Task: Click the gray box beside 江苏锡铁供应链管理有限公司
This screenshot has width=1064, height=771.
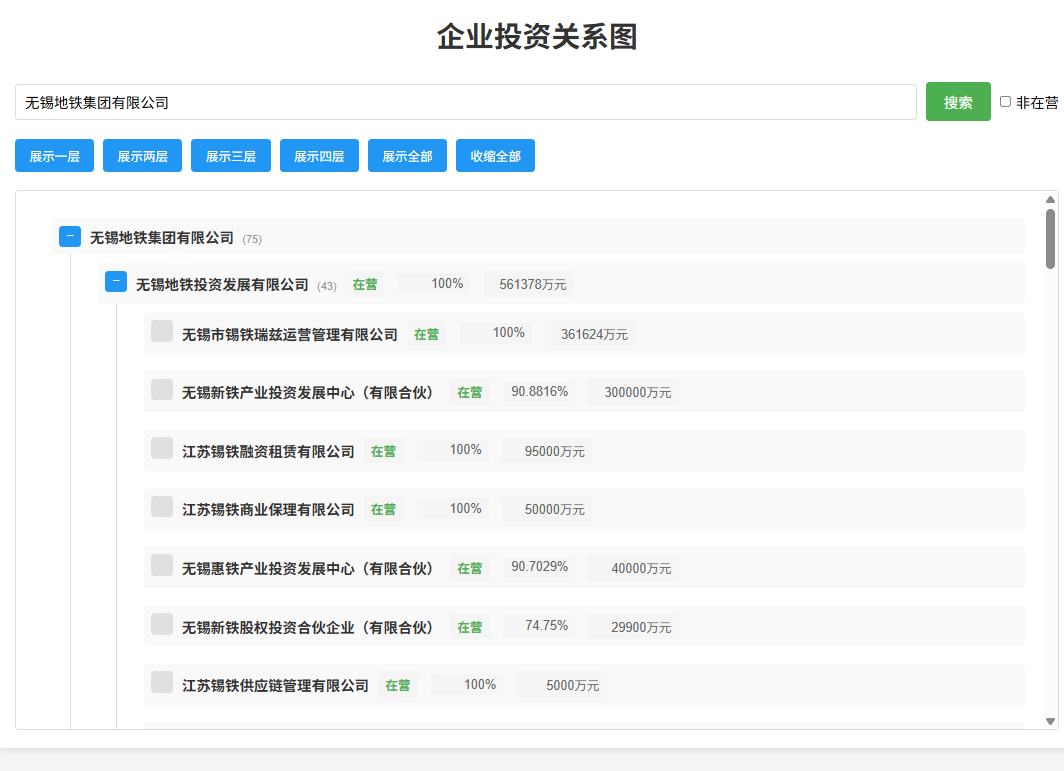Action: tap(162, 683)
